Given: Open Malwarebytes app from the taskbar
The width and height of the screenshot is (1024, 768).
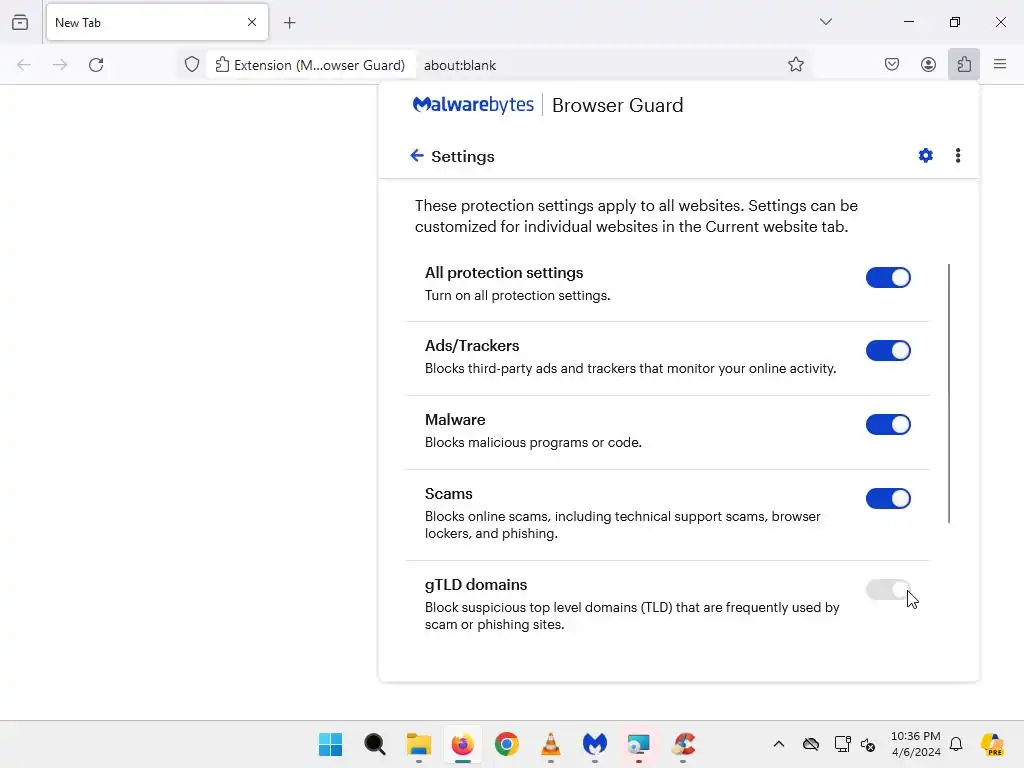Looking at the screenshot, I should [595, 744].
